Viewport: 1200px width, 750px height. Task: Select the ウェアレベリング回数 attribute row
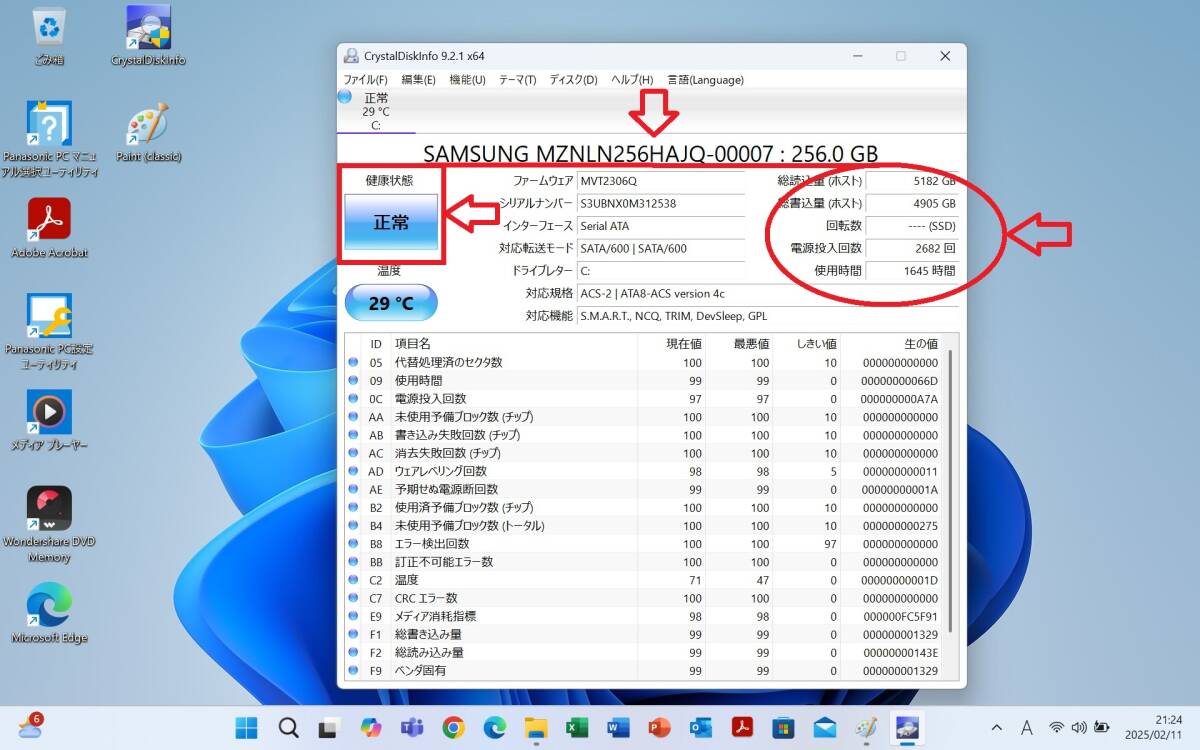(644, 471)
